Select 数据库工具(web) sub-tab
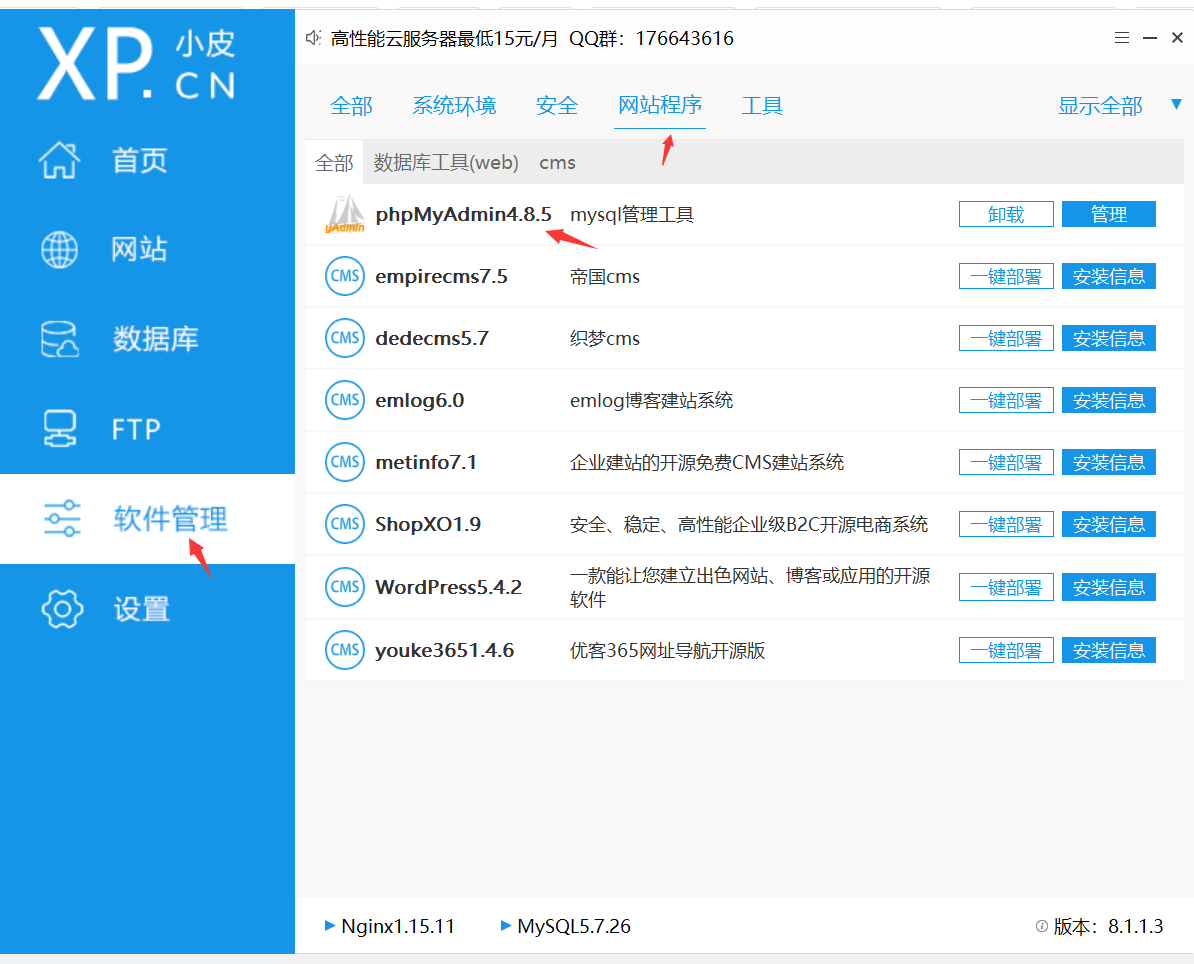The height and width of the screenshot is (964, 1194). click(x=446, y=162)
